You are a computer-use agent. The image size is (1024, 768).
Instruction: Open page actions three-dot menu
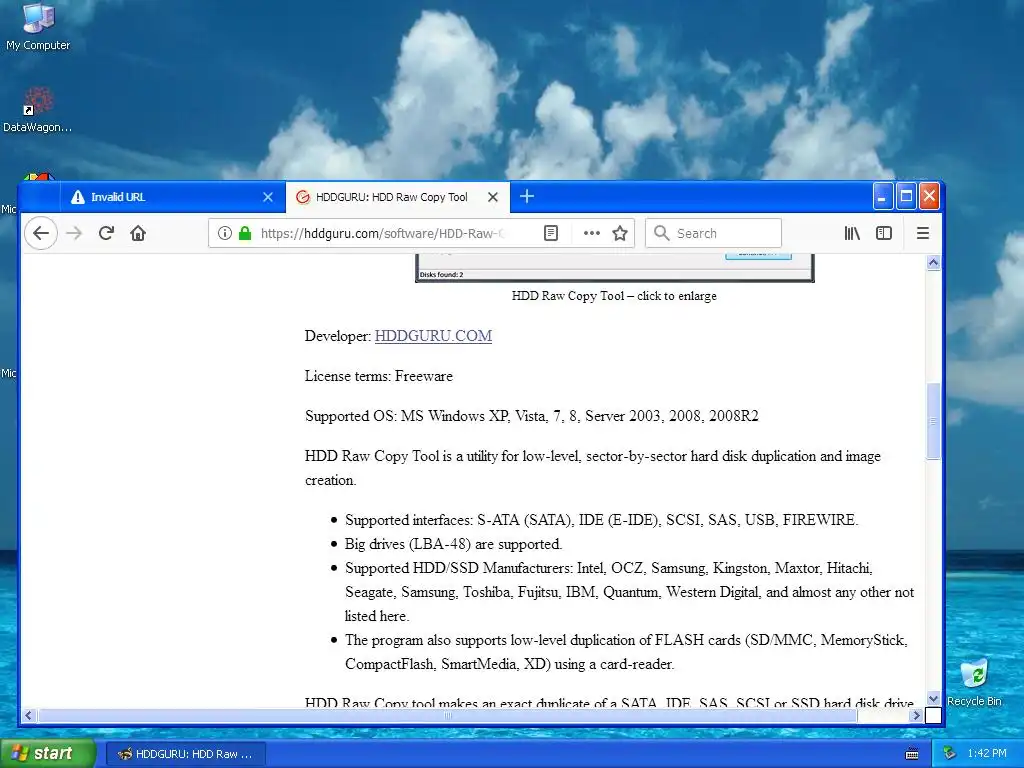click(592, 233)
